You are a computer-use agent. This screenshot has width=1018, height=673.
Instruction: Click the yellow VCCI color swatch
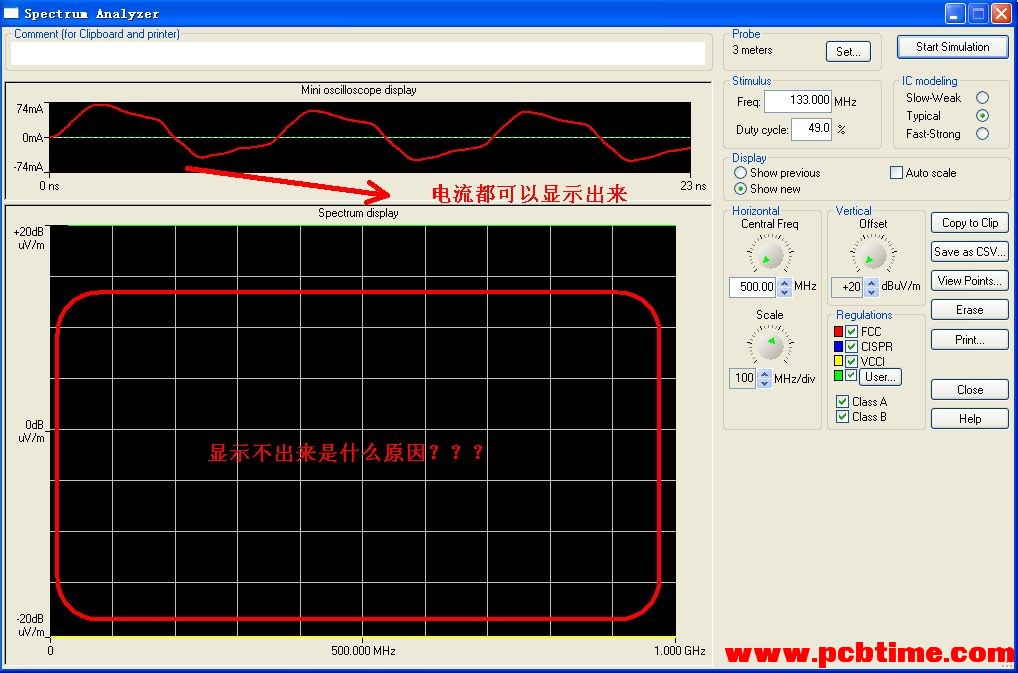pos(838,361)
